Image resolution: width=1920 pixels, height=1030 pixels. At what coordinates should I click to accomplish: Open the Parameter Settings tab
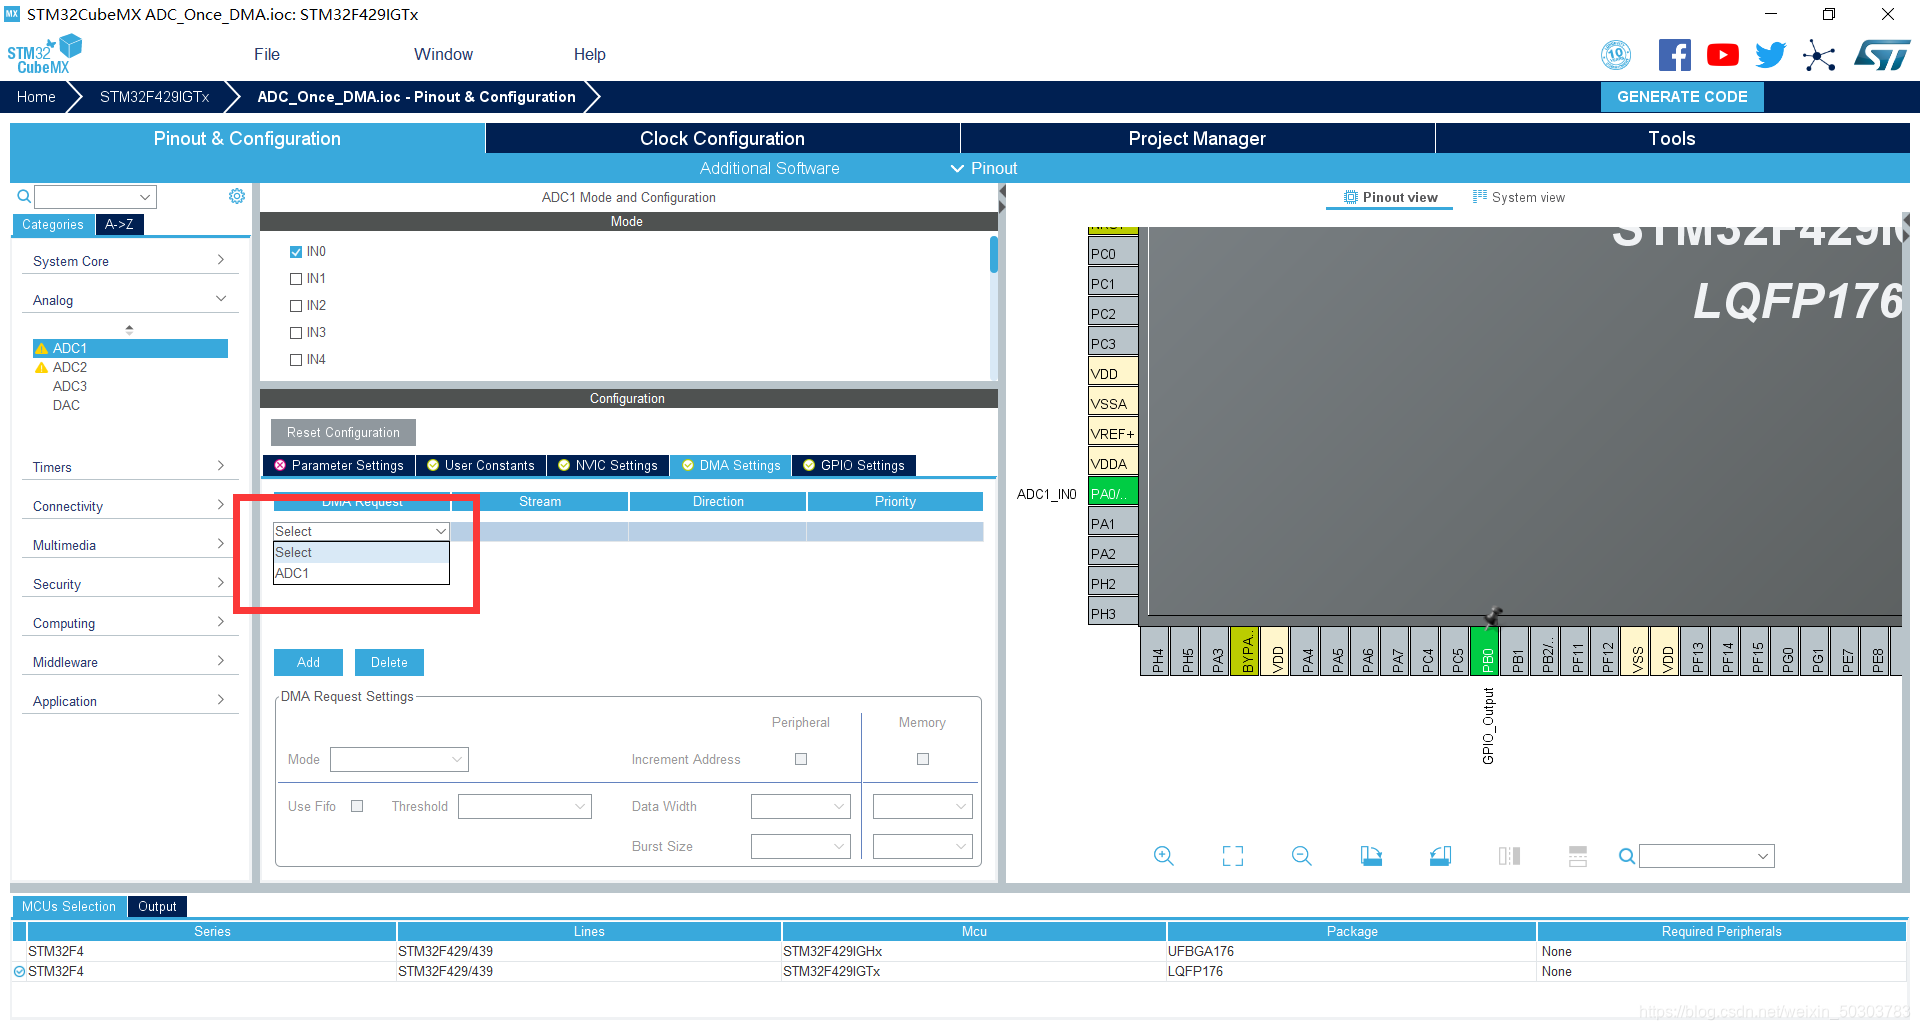coord(339,465)
